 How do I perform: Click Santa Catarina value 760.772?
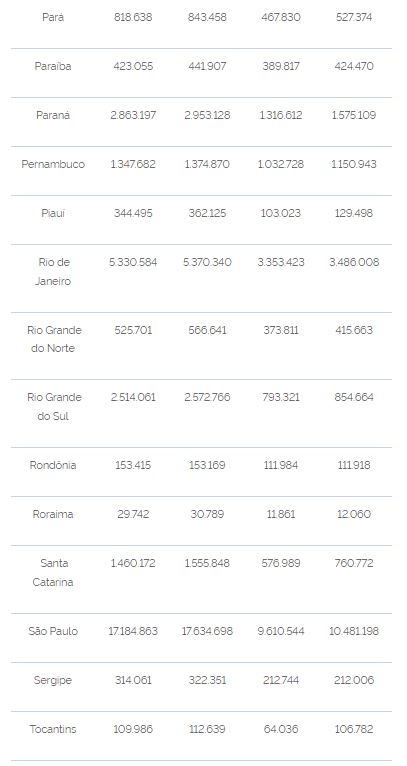354,563
